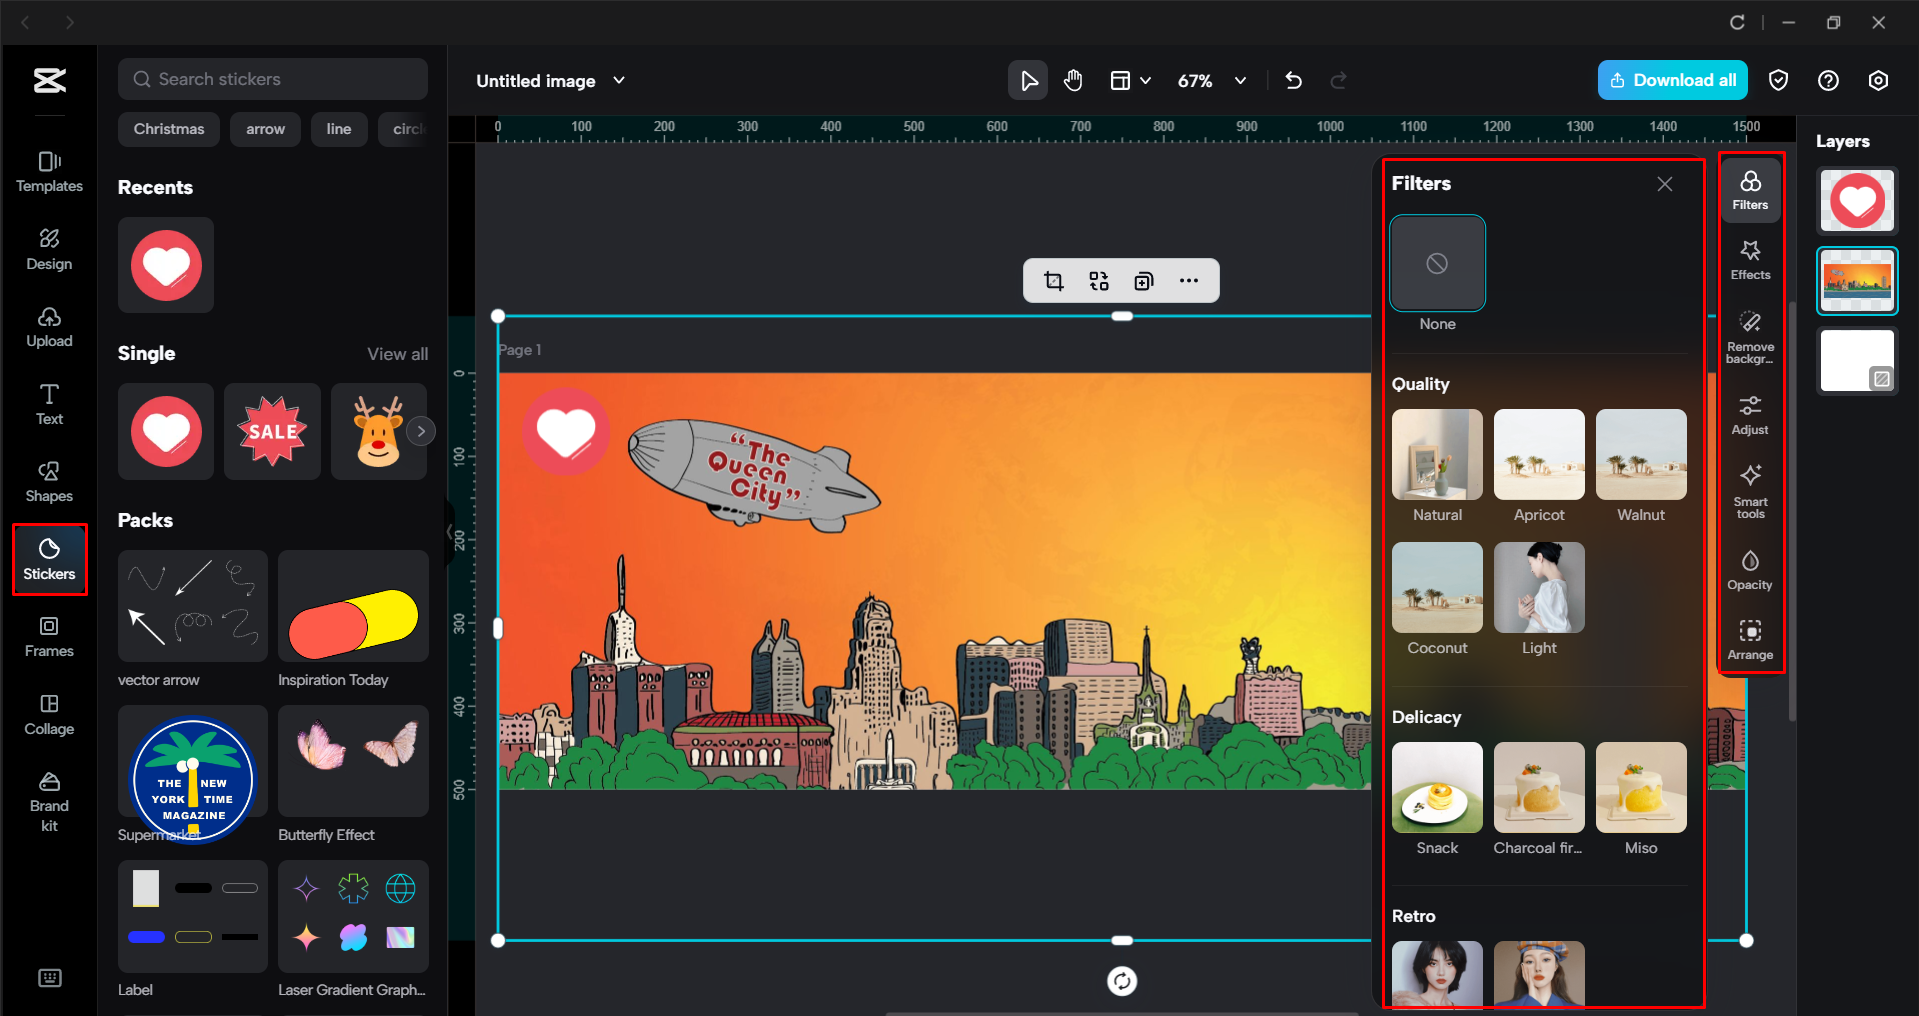Open the Opacity control icon
This screenshot has width=1919, height=1016.
coord(1750,568)
